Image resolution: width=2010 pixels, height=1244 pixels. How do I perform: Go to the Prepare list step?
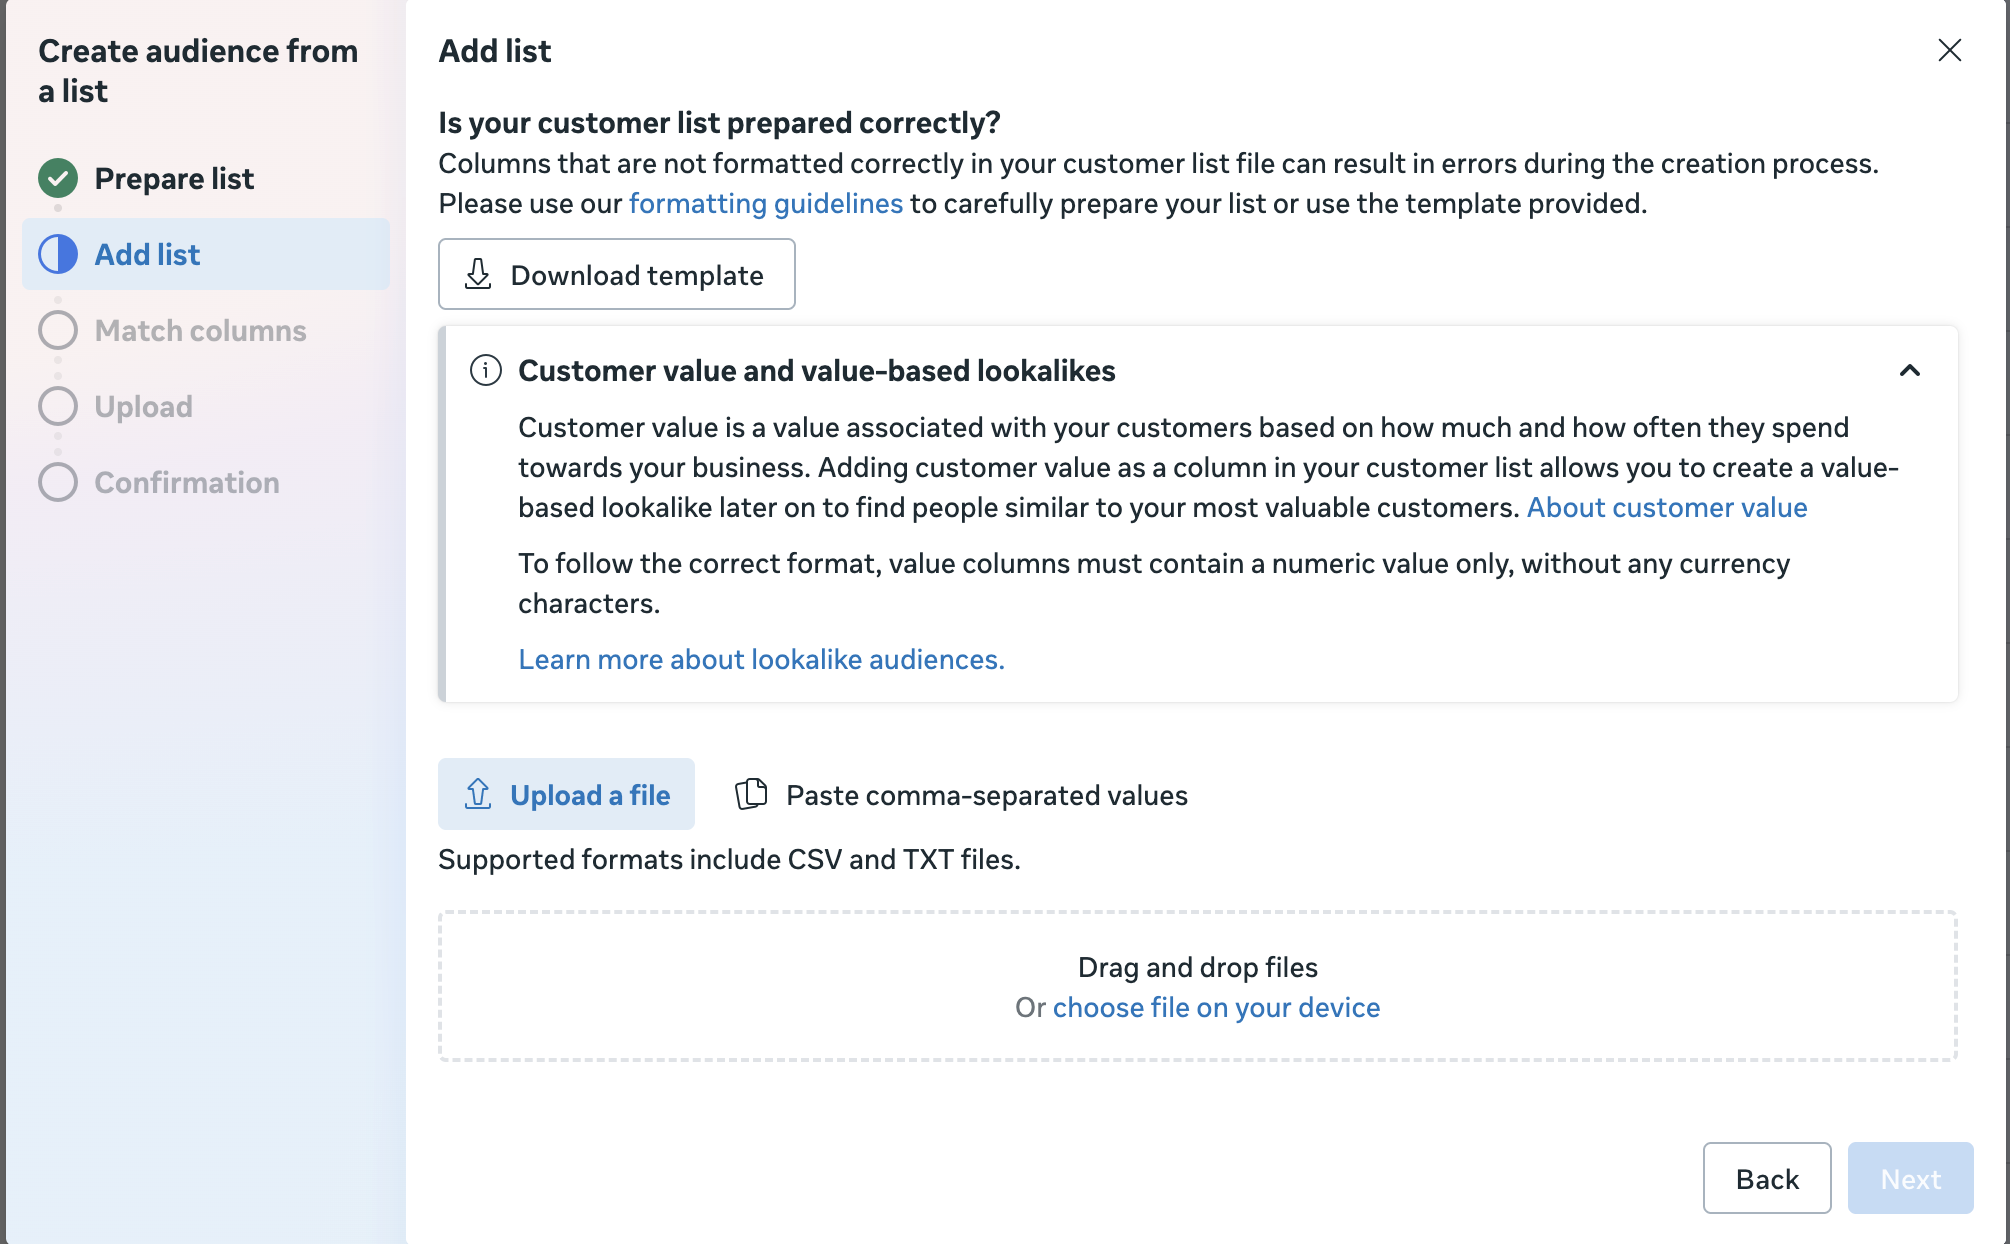point(174,178)
